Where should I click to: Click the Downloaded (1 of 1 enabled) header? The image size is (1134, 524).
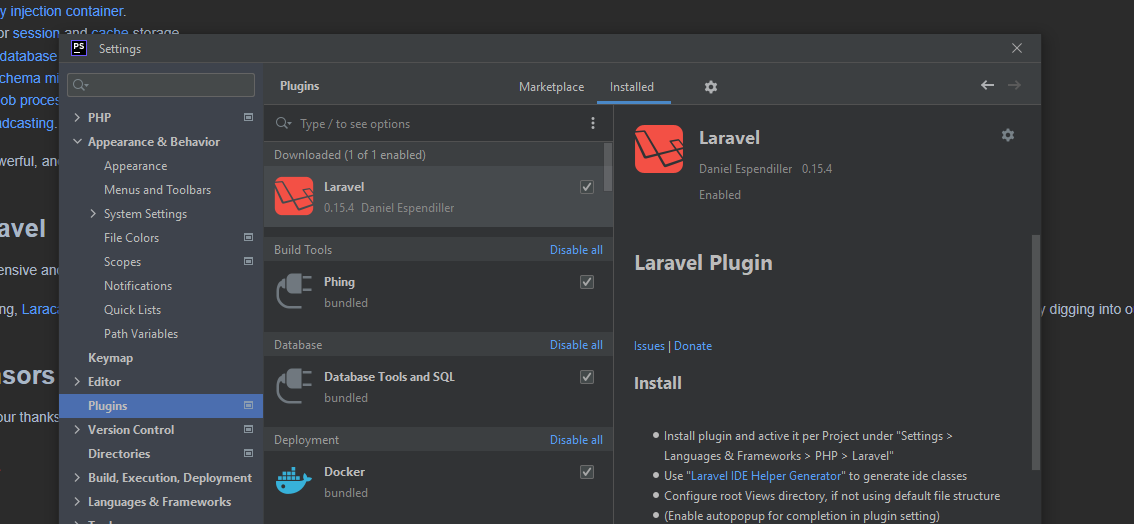[349, 155]
